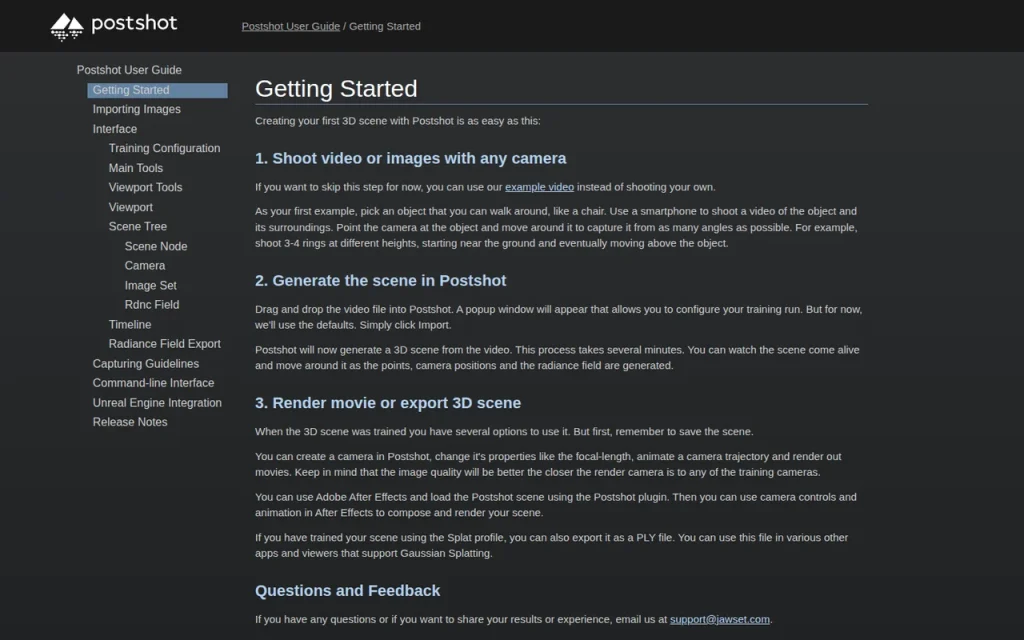Viewport: 1024px width, 640px height.
Task: Open the Image Set page
Action: tap(150, 285)
